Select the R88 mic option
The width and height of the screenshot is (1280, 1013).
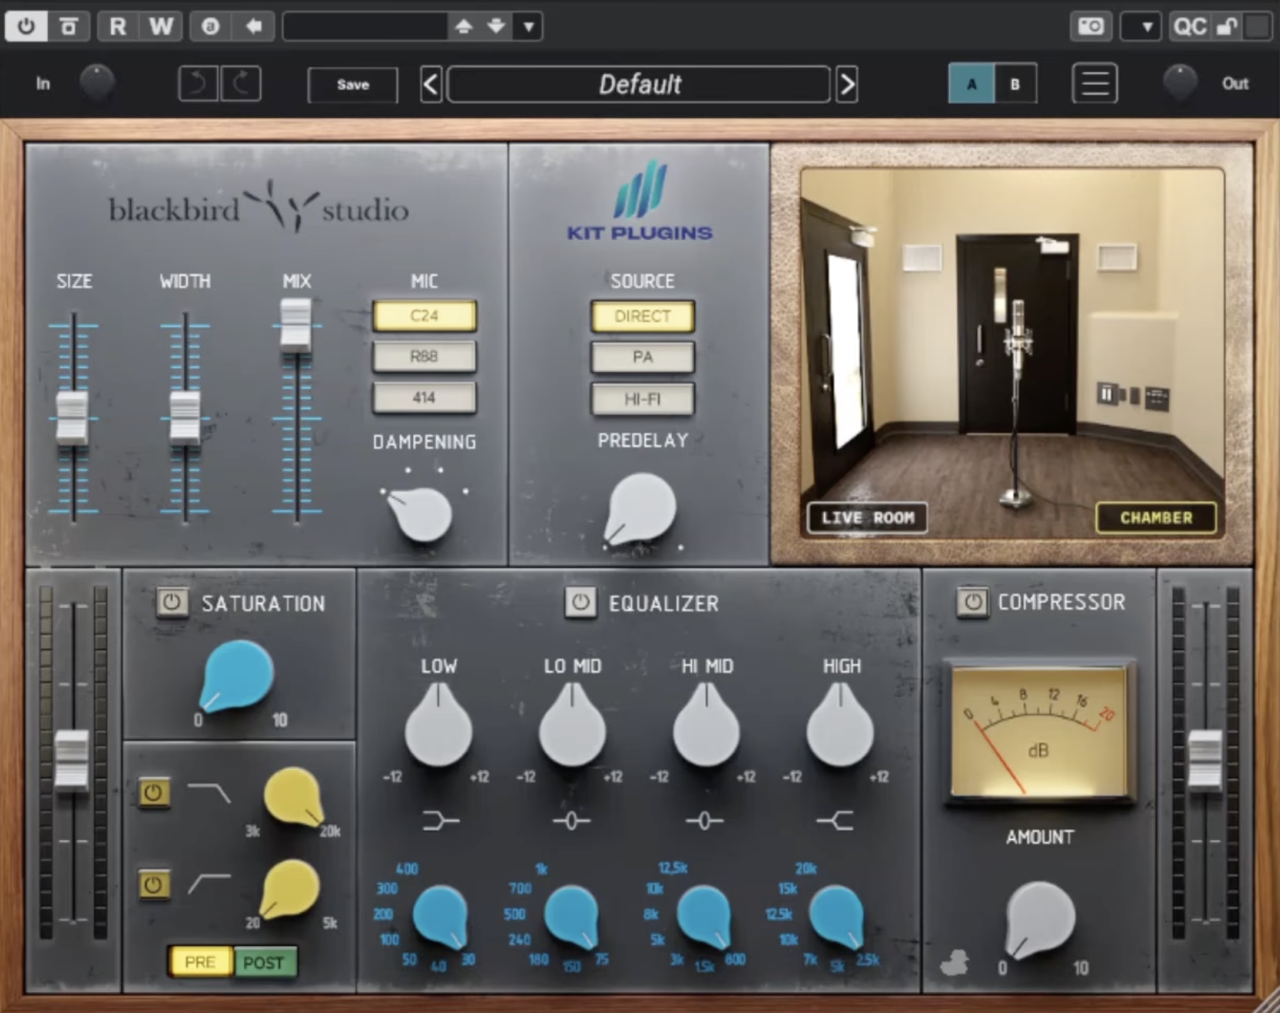(x=424, y=357)
